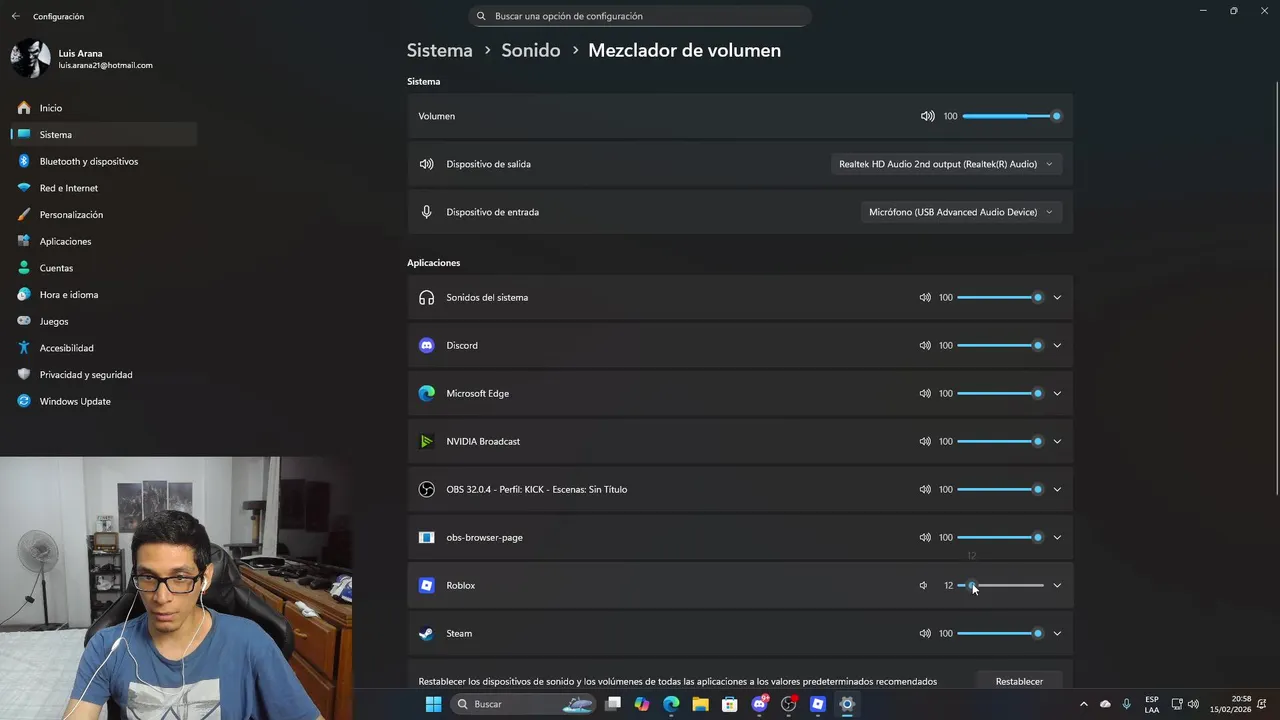1280x720 pixels.
Task: Click the Discord volume slider
Action: point(1000,345)
